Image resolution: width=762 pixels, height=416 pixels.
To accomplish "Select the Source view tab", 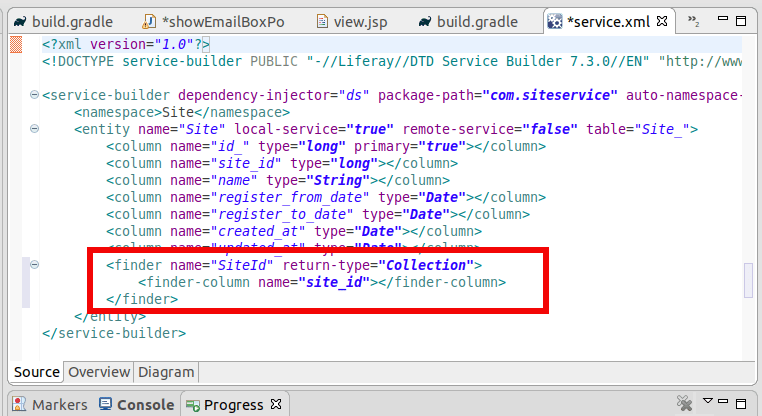I will click(38, 372).
